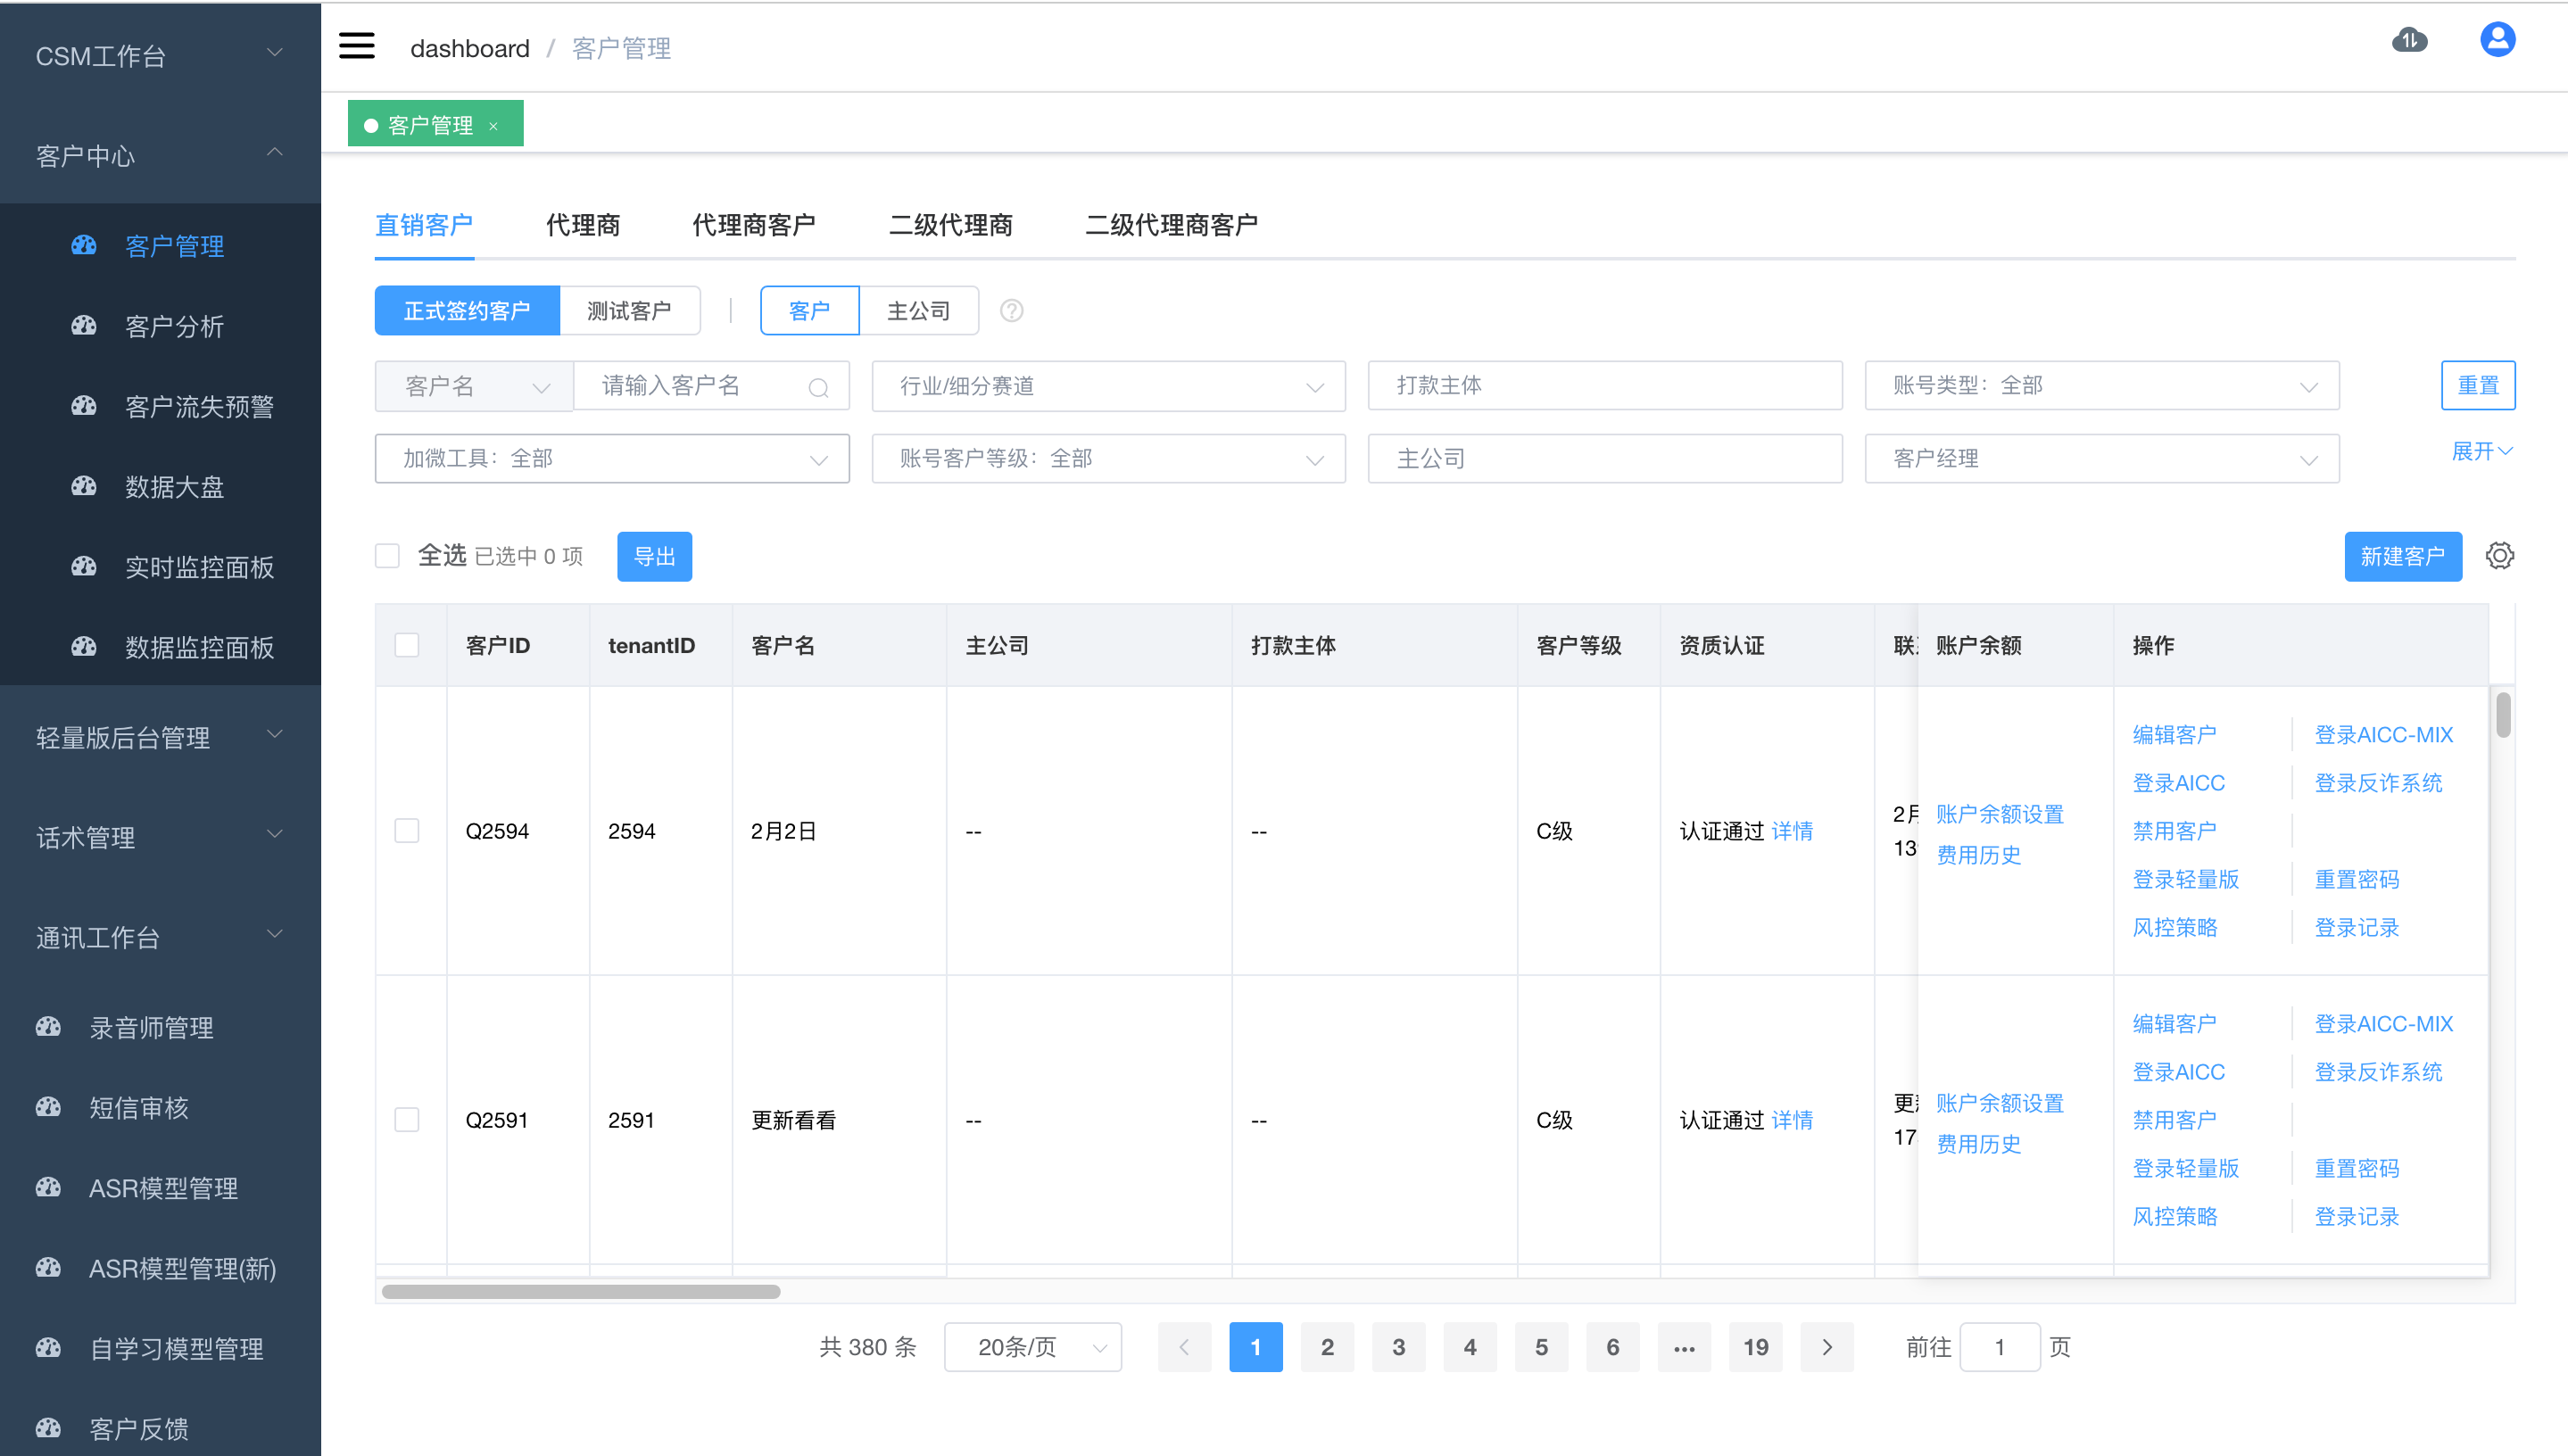The height and width of the screenshot is (1456, 2568).
Task: Click the dashboard icon beside 短信审核
Action: (48, 1106)
